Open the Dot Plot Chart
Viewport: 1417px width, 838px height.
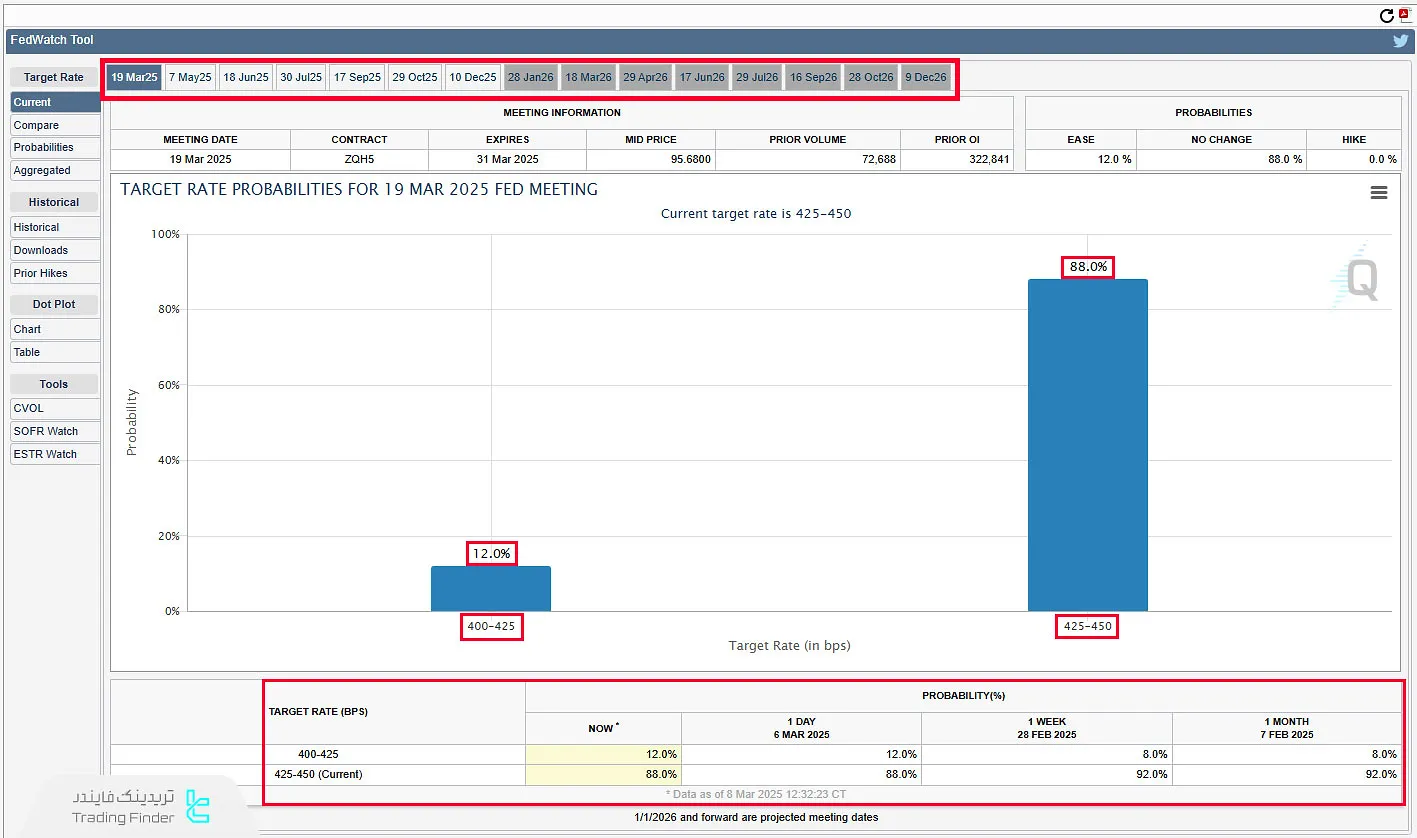[55, 329]
